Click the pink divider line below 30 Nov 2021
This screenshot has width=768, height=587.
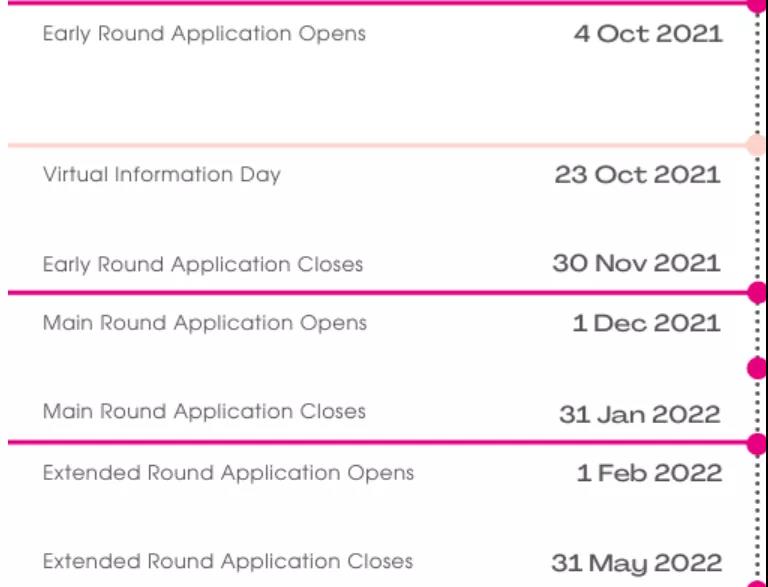point(378,293)
